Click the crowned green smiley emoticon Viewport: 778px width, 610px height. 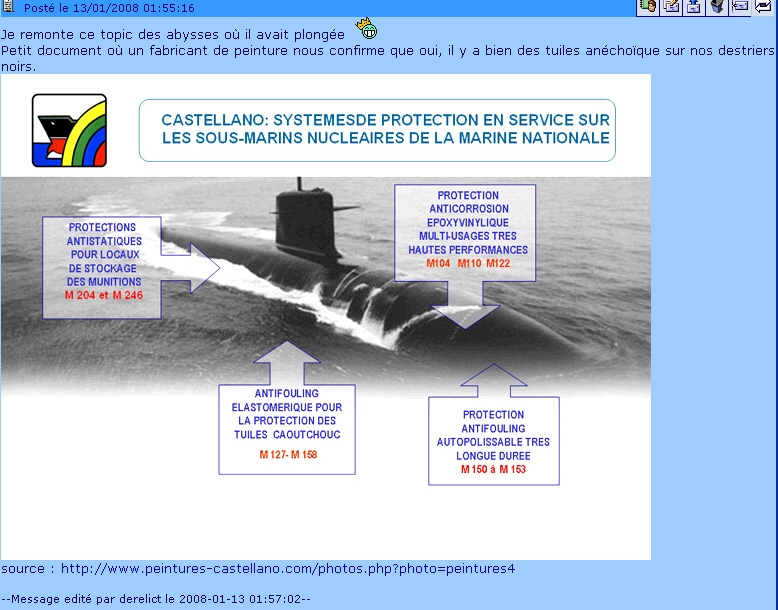tap(367, 31)
